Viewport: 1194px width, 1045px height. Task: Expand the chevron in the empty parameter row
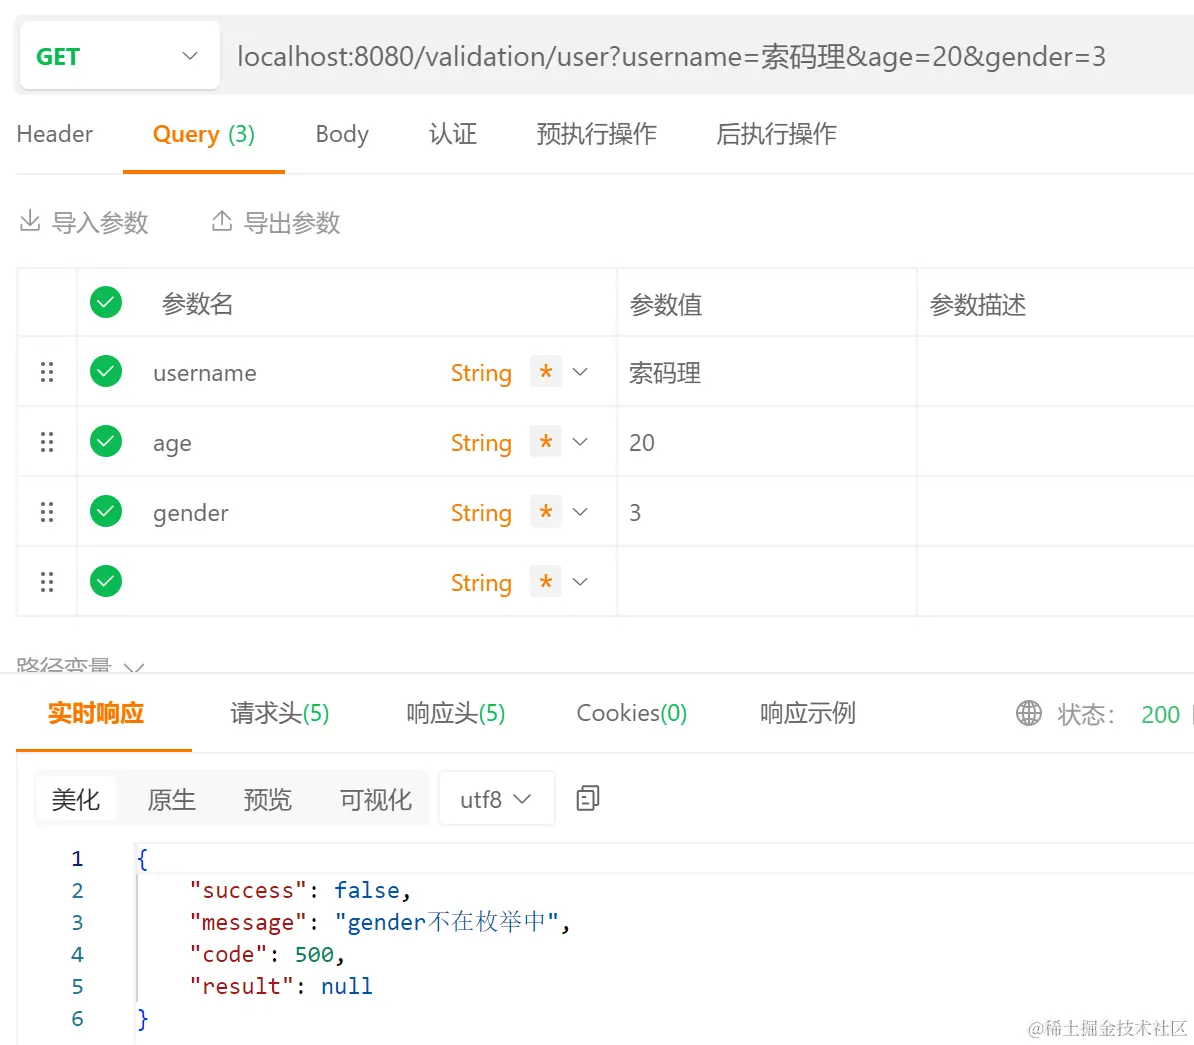point(580,582)
